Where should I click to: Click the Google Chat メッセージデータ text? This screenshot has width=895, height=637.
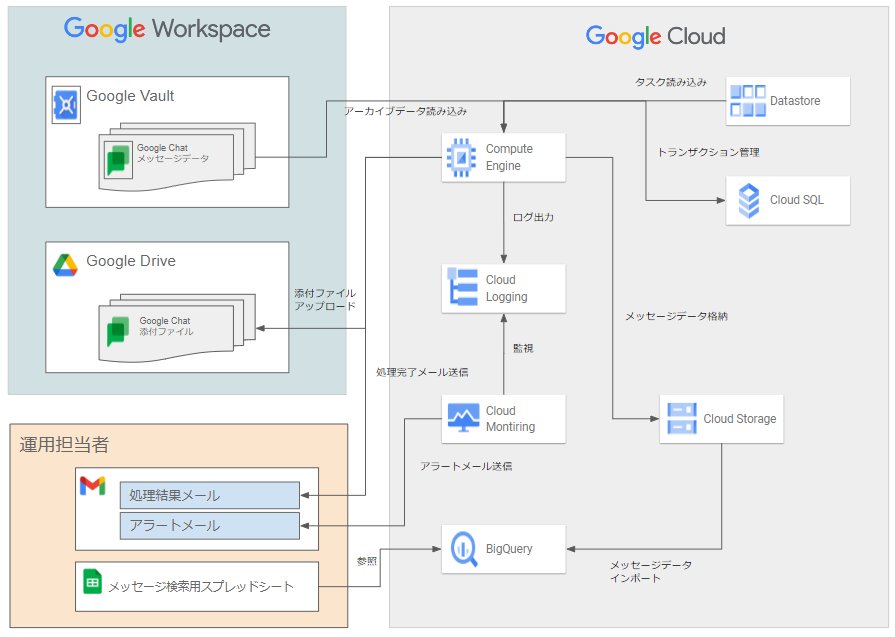tap(173, 153)
